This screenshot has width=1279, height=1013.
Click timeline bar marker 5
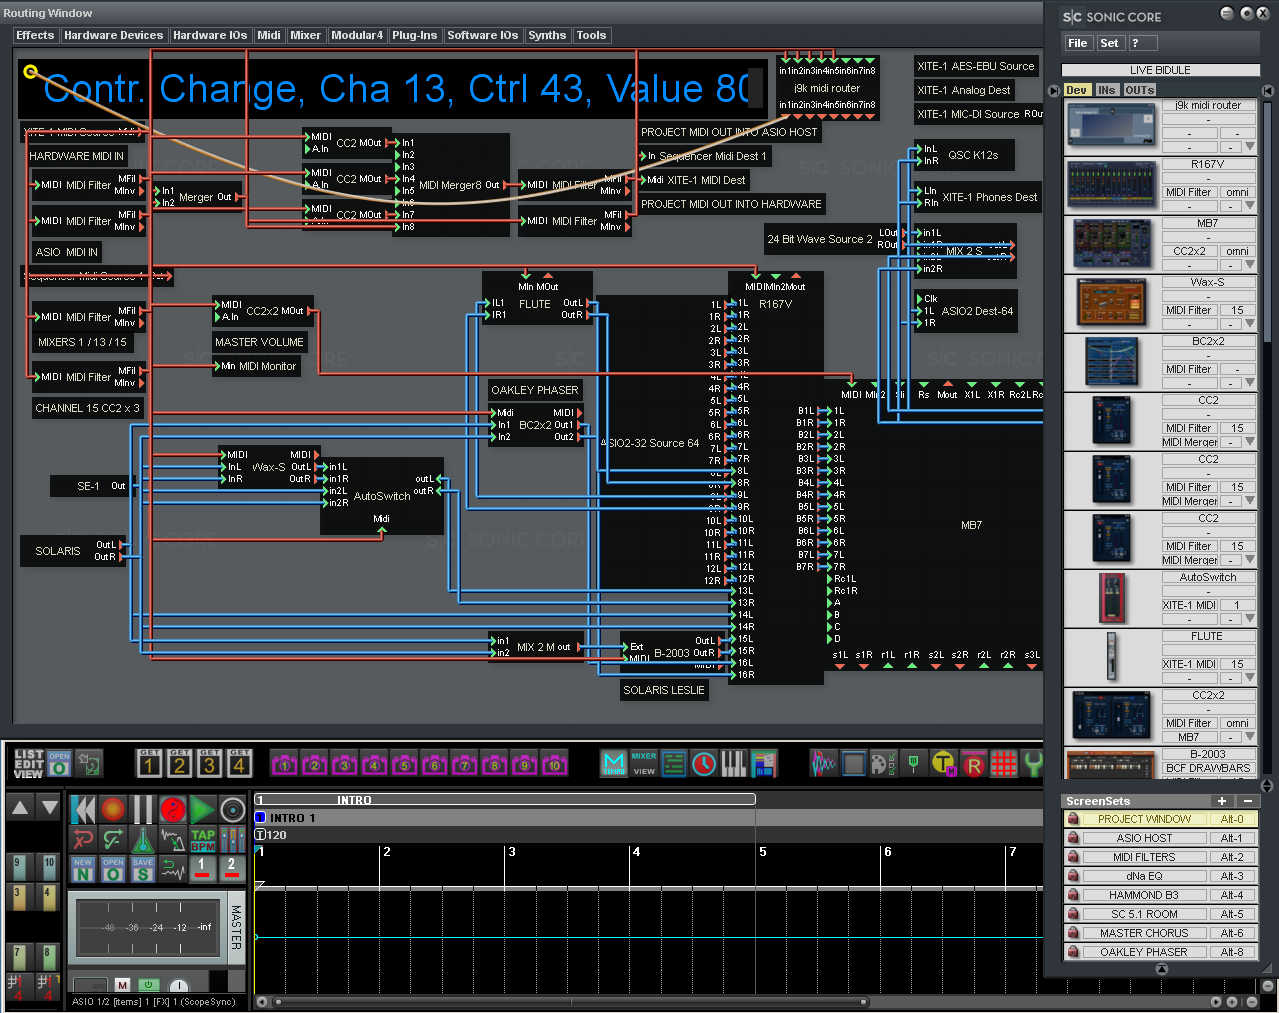[x=763, y=851]
